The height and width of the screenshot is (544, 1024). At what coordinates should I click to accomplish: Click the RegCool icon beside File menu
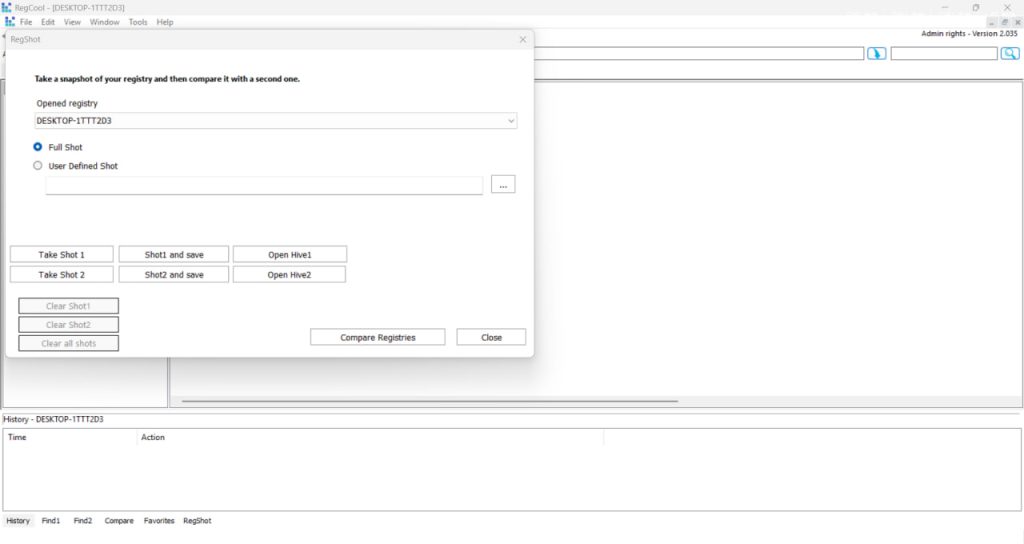click(x=10, y=22)
